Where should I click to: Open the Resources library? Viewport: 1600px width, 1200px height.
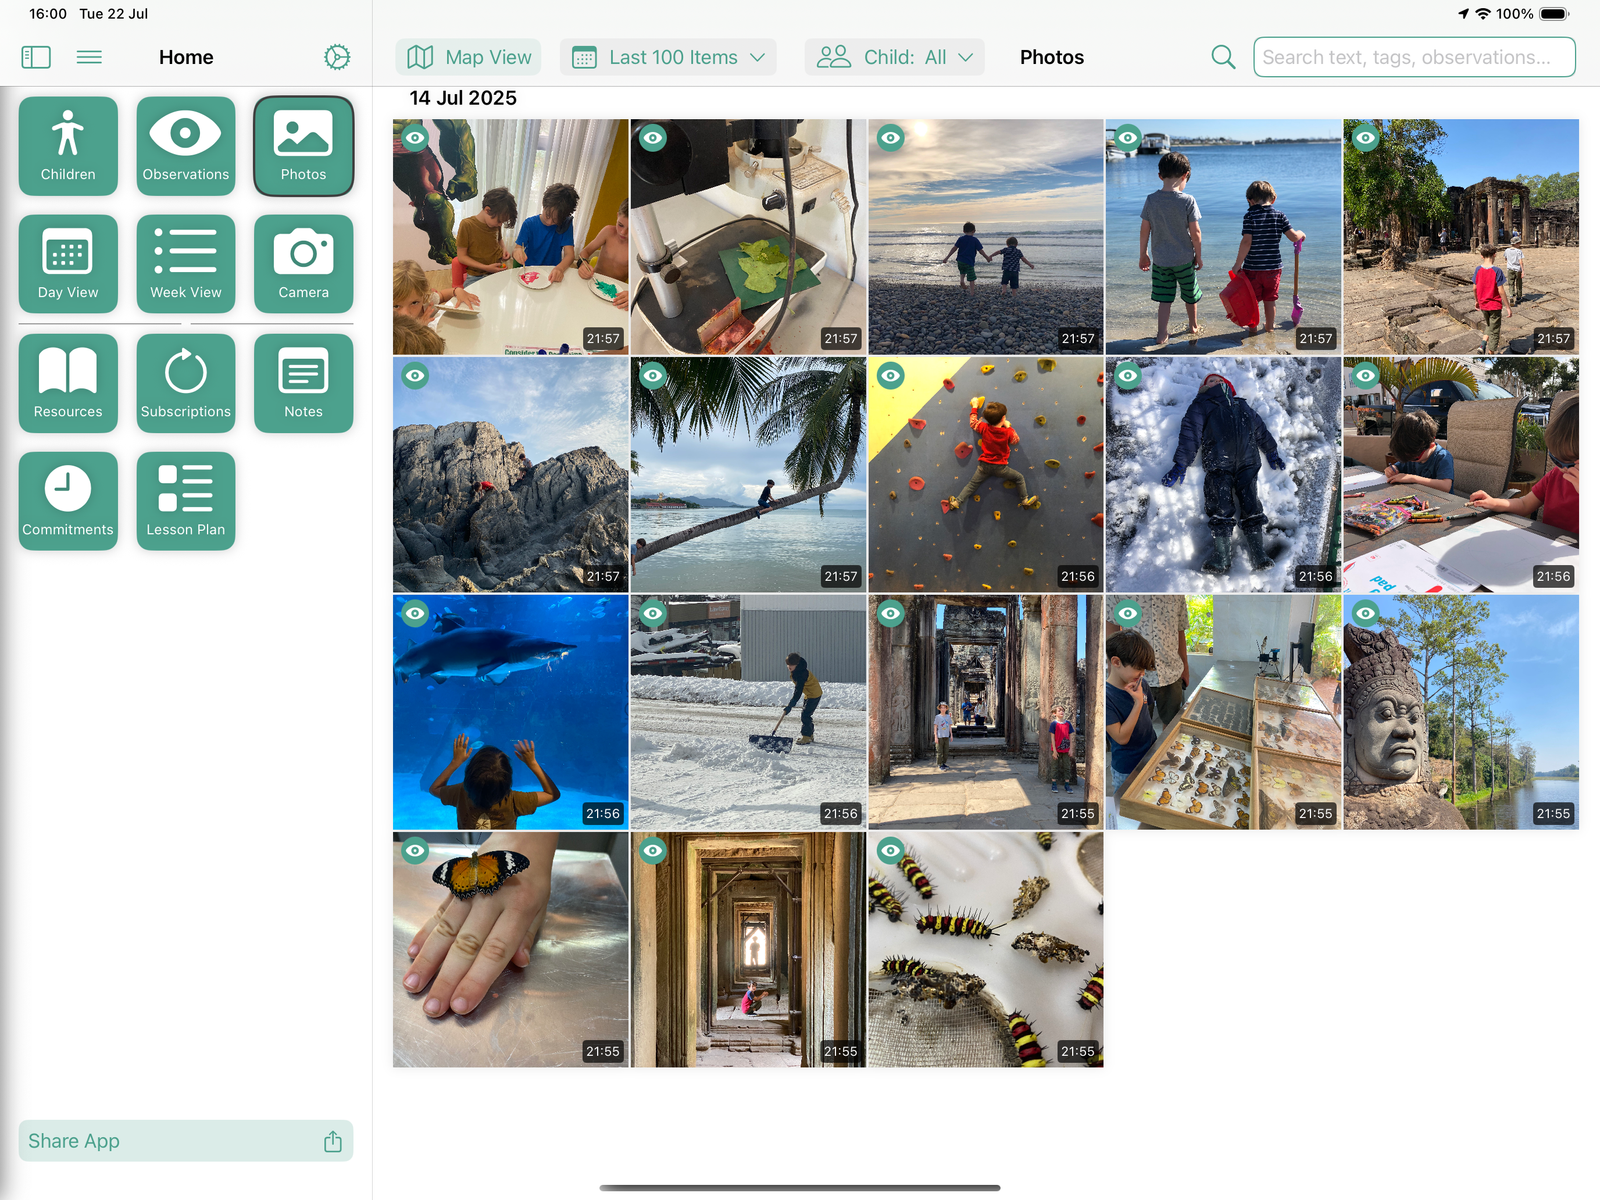(x=67, y=383)
